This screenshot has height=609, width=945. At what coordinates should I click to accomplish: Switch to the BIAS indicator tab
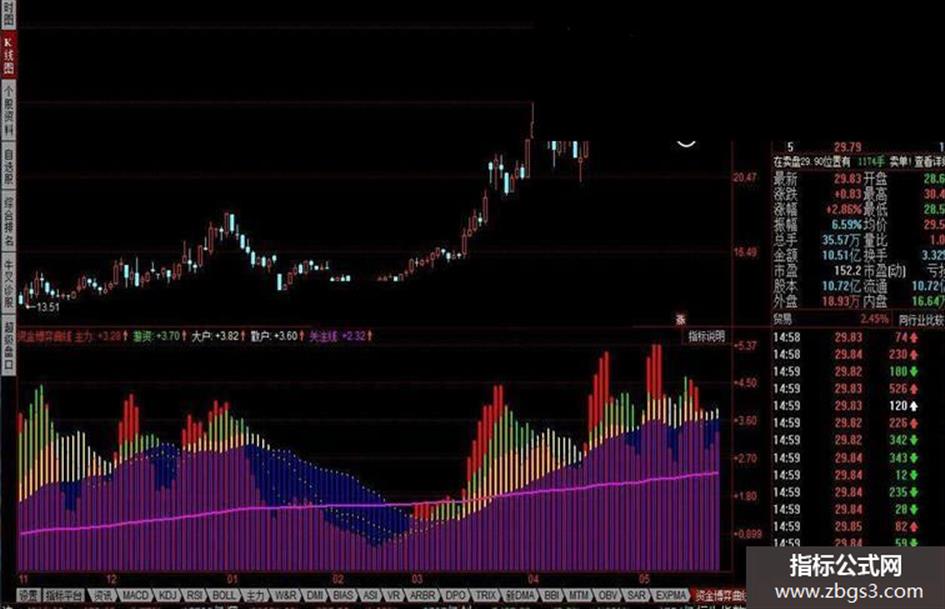tap(344, 596)
